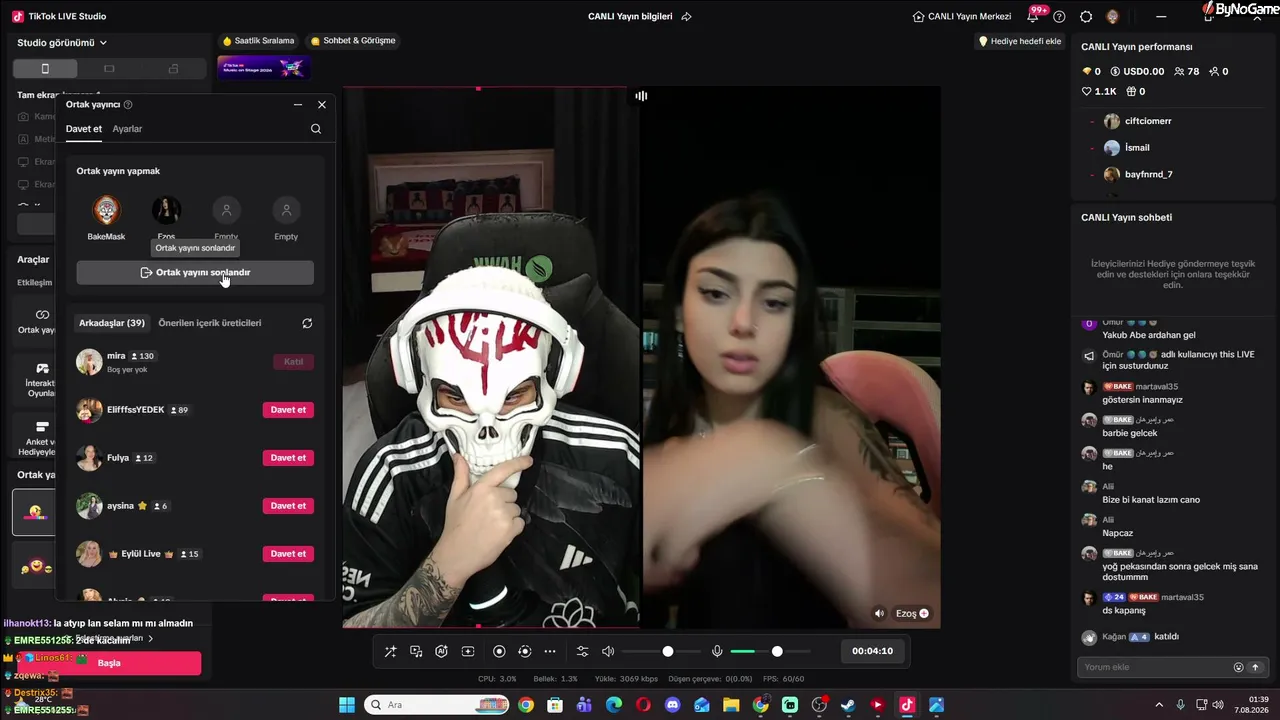The image size is (1280, 720).
Task: Open the emoji picker in comment box
Action: pyautogui.click(x=1238, y=667)
